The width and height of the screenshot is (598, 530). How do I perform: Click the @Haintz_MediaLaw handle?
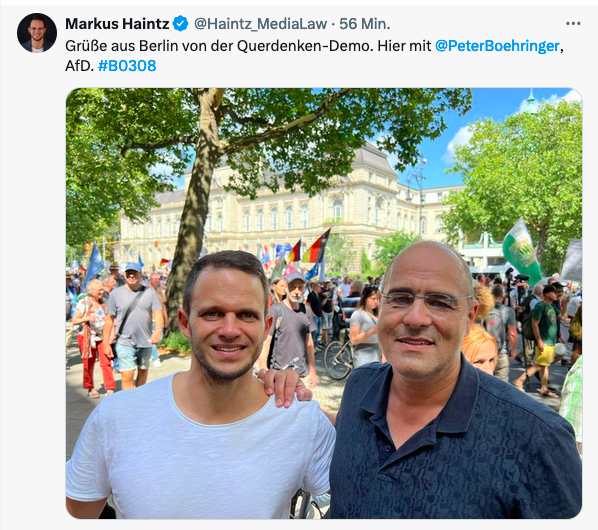point(260,24)
